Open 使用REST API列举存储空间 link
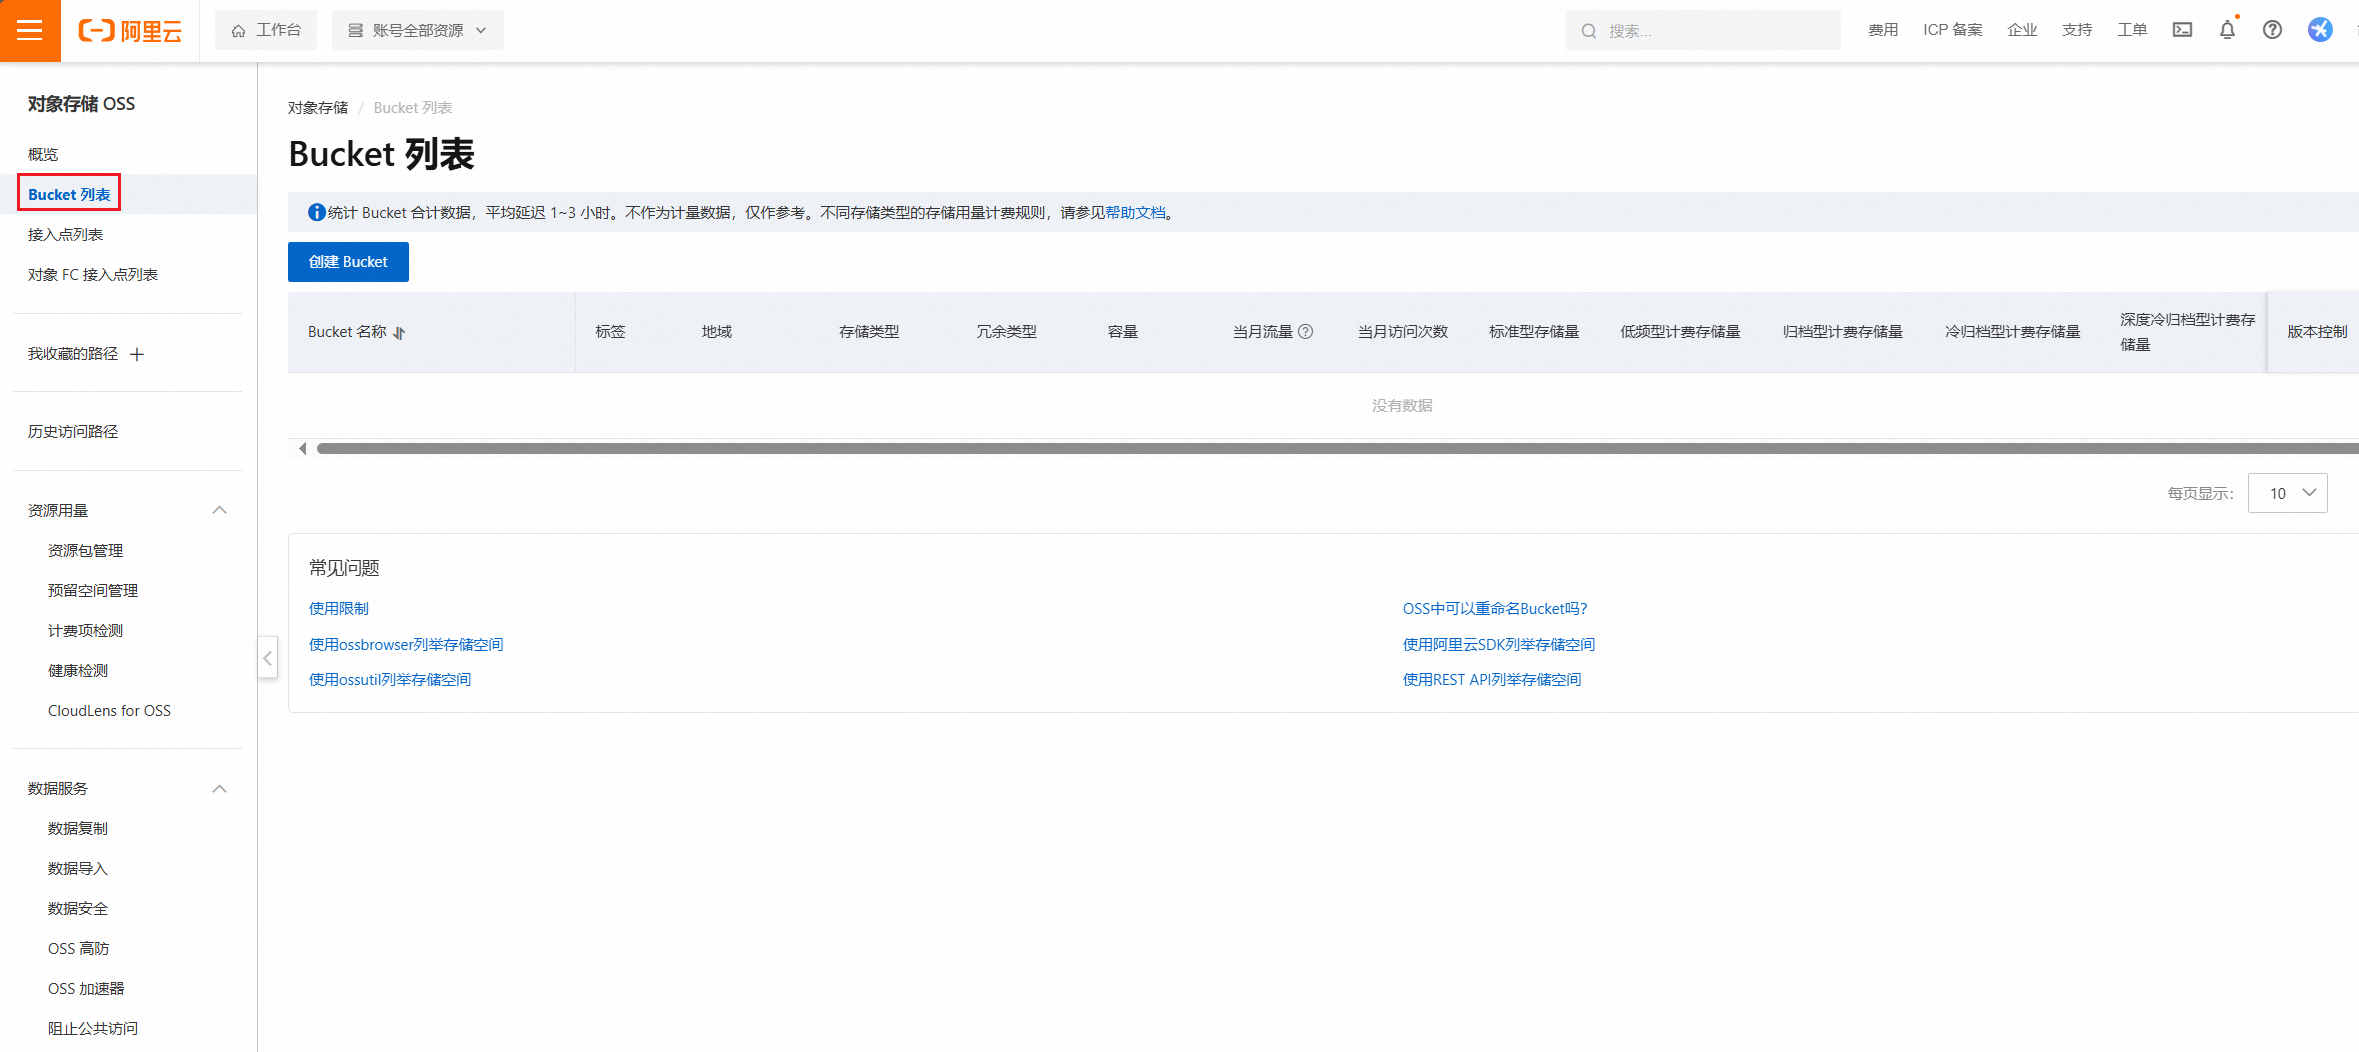Image resolution: width=2359 pixels, height=1052 pixels. (1491, 679)
